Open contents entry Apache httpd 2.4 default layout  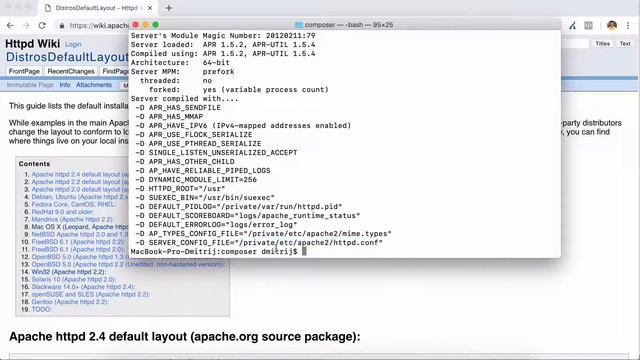click(80, 174)
